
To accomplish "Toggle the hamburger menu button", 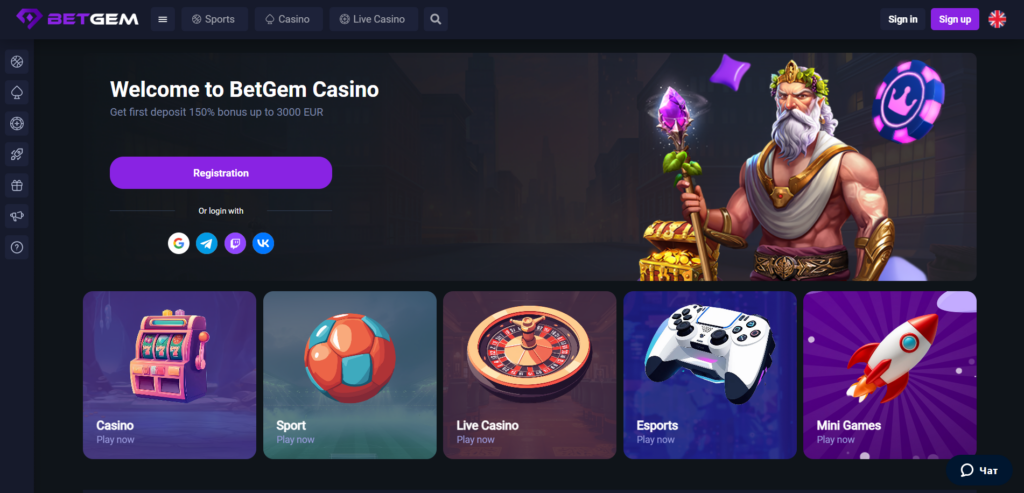I will click(x=163, y=19).
